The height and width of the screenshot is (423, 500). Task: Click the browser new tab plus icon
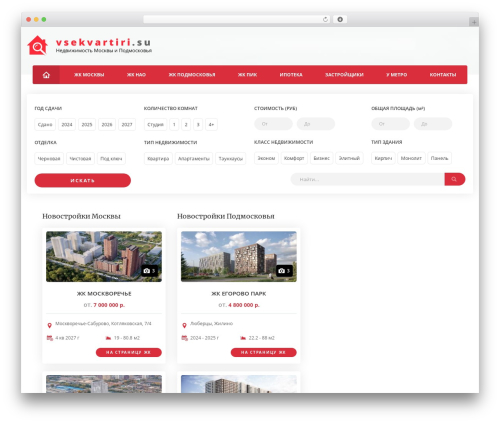coord(474,22)
